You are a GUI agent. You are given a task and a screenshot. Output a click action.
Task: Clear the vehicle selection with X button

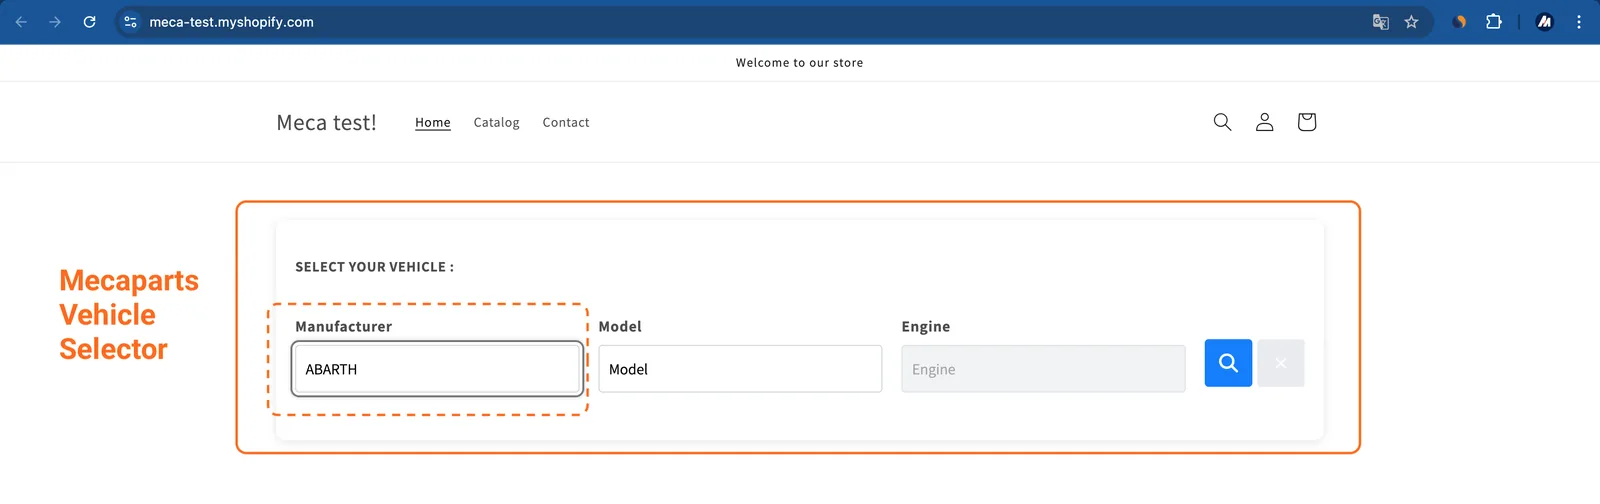click(1280, 363)
